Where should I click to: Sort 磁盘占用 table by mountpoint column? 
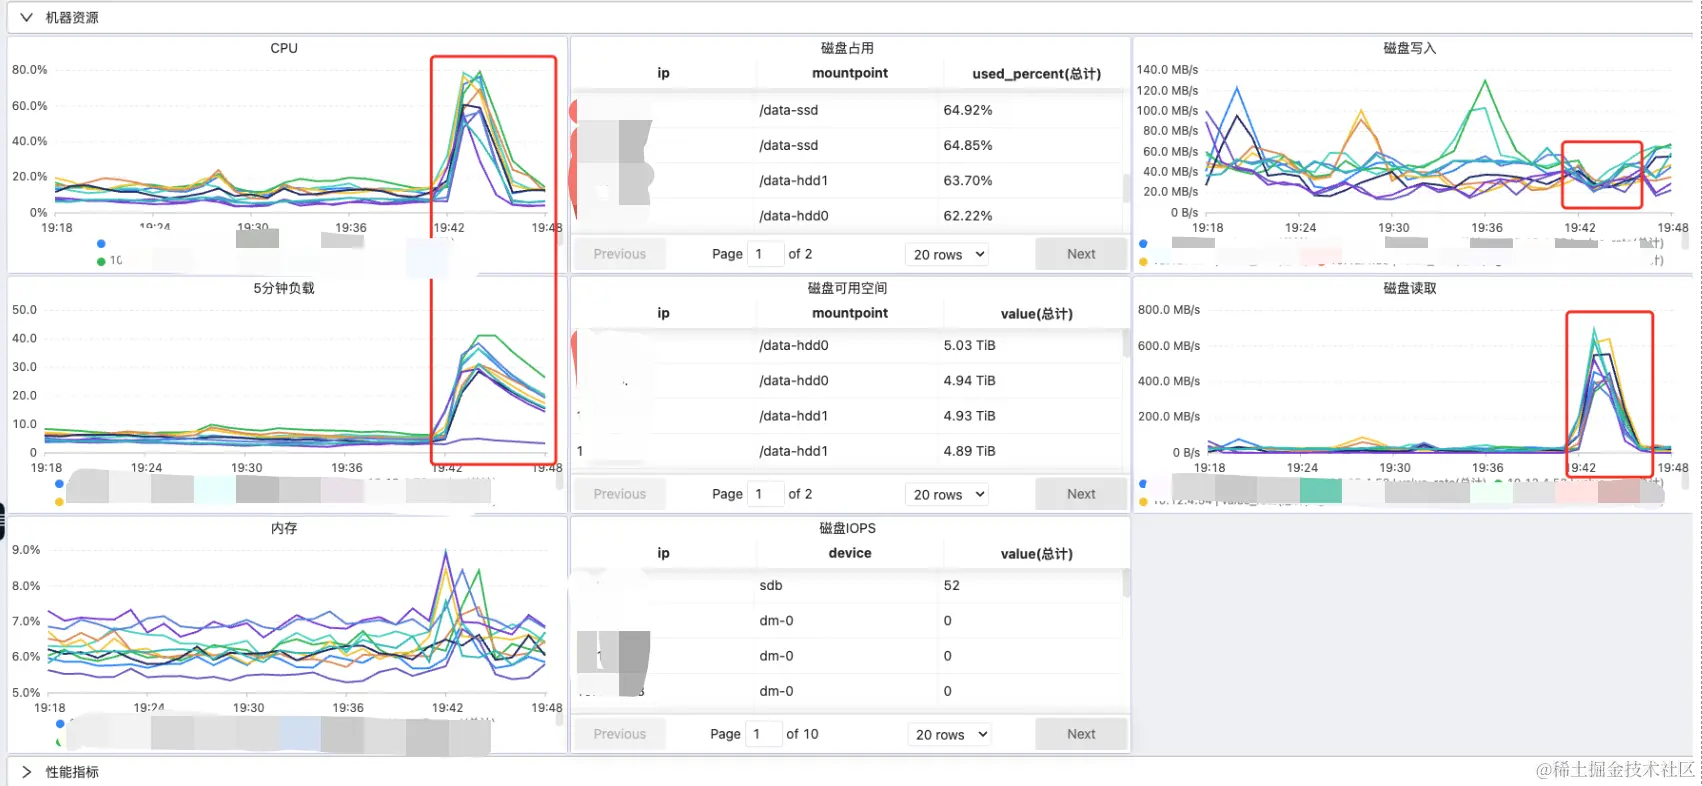tap(850, 73)
